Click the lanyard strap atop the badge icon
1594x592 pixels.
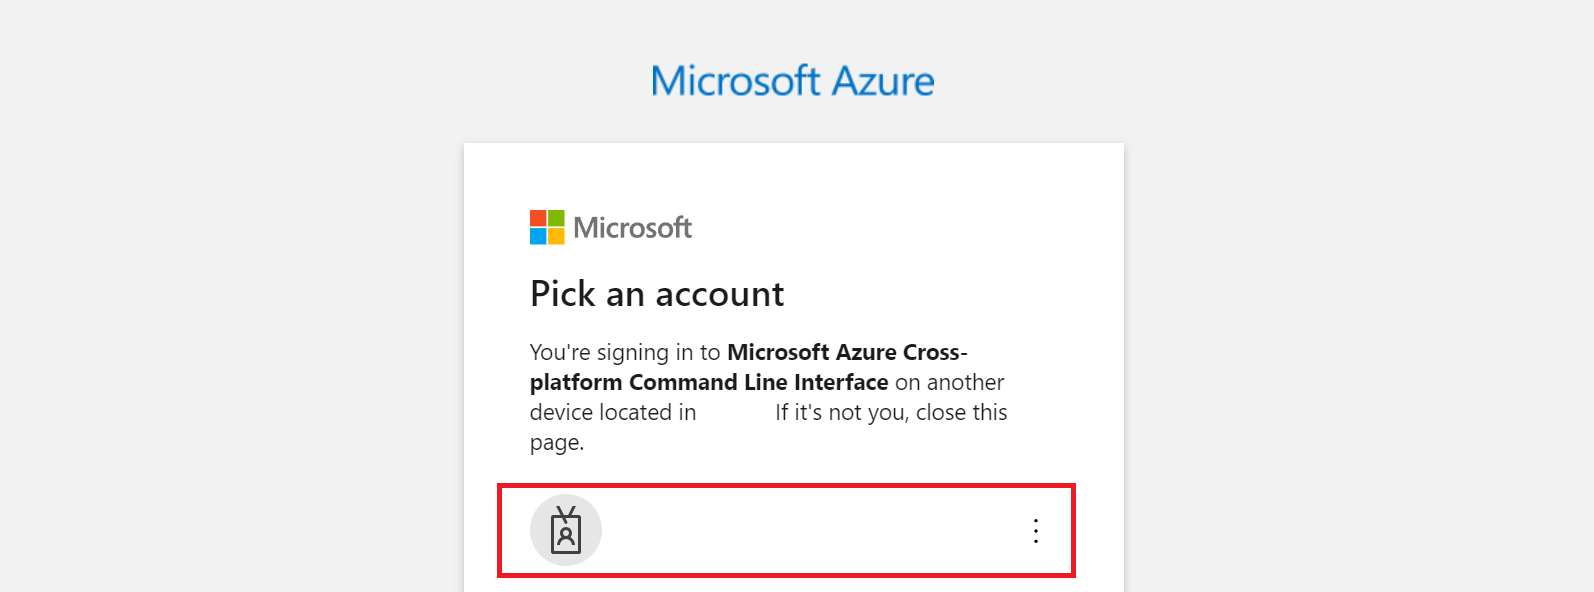pos(566,514)
